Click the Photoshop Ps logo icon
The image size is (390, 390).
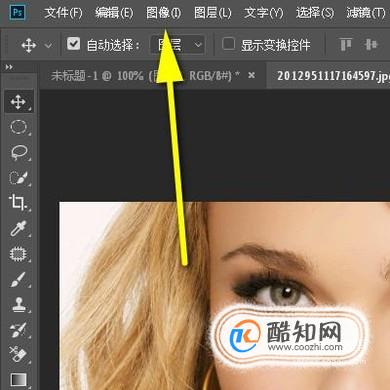[x=17, y=12]
